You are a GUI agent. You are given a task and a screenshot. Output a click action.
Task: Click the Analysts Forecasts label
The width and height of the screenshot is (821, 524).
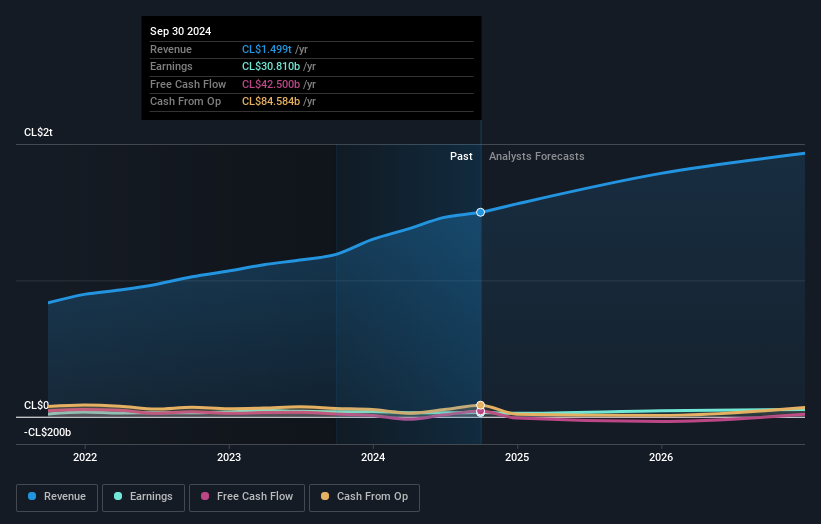(x=537, y=156)
